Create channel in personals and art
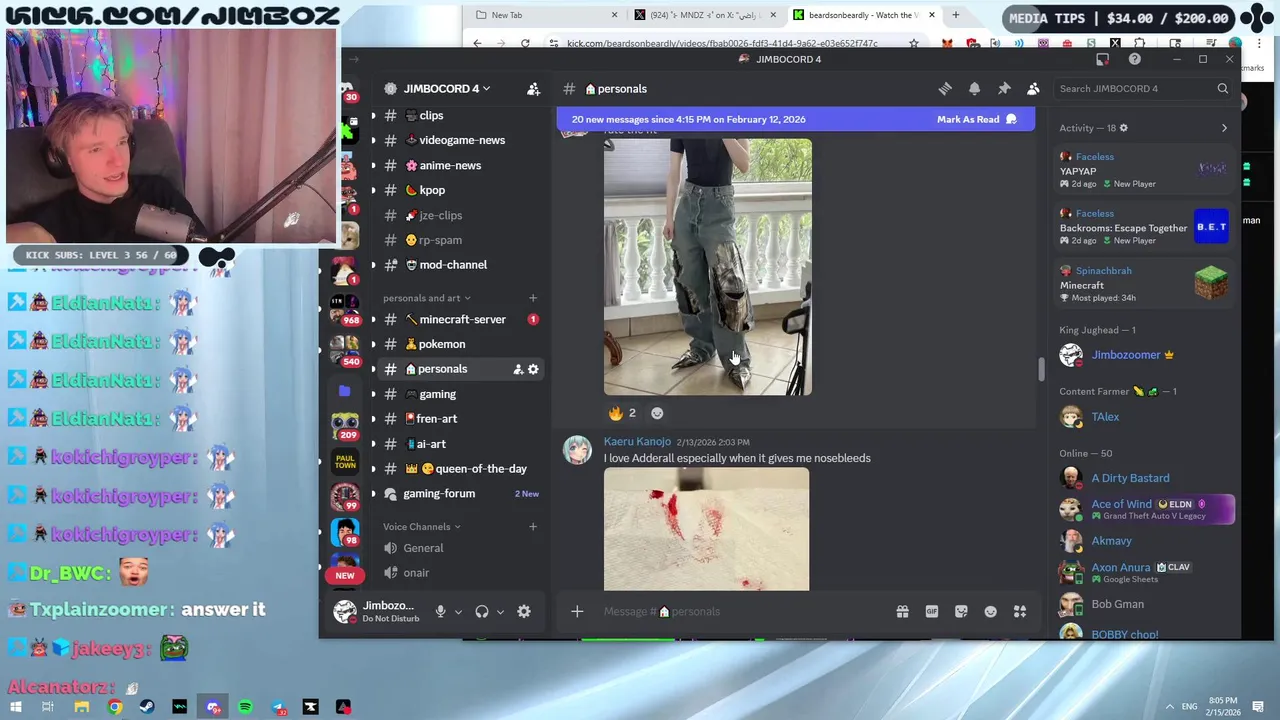Viewport: 1280px width, 720px height. tap(533, 298)
